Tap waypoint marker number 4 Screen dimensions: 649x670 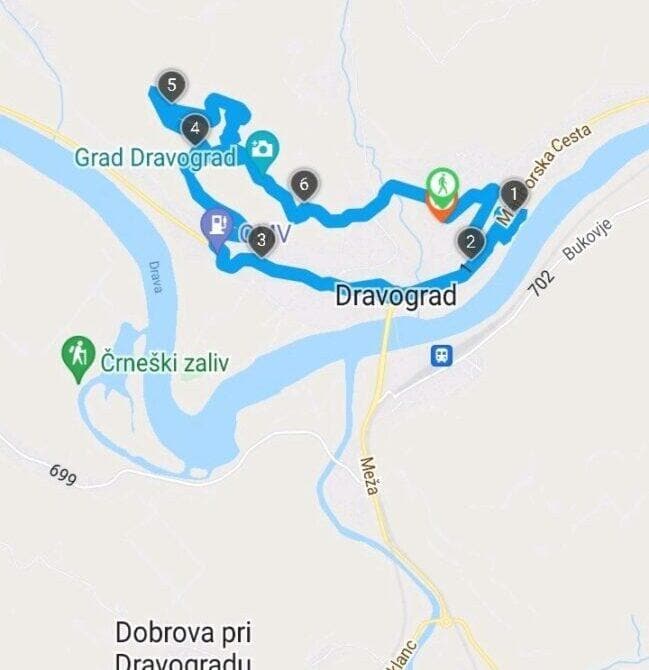(195, 129)
